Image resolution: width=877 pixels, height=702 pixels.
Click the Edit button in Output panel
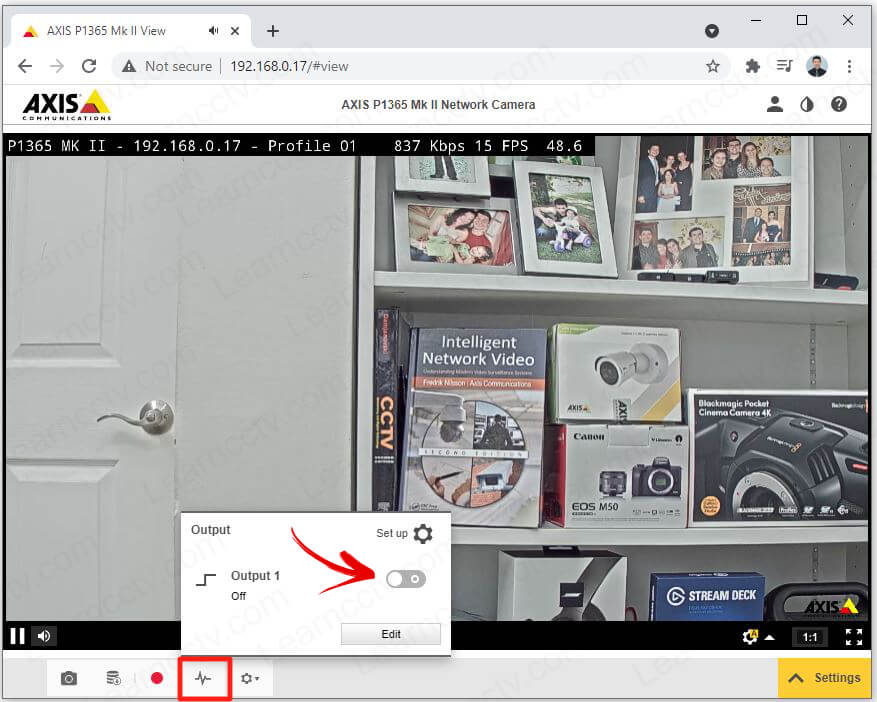[391, 634]
